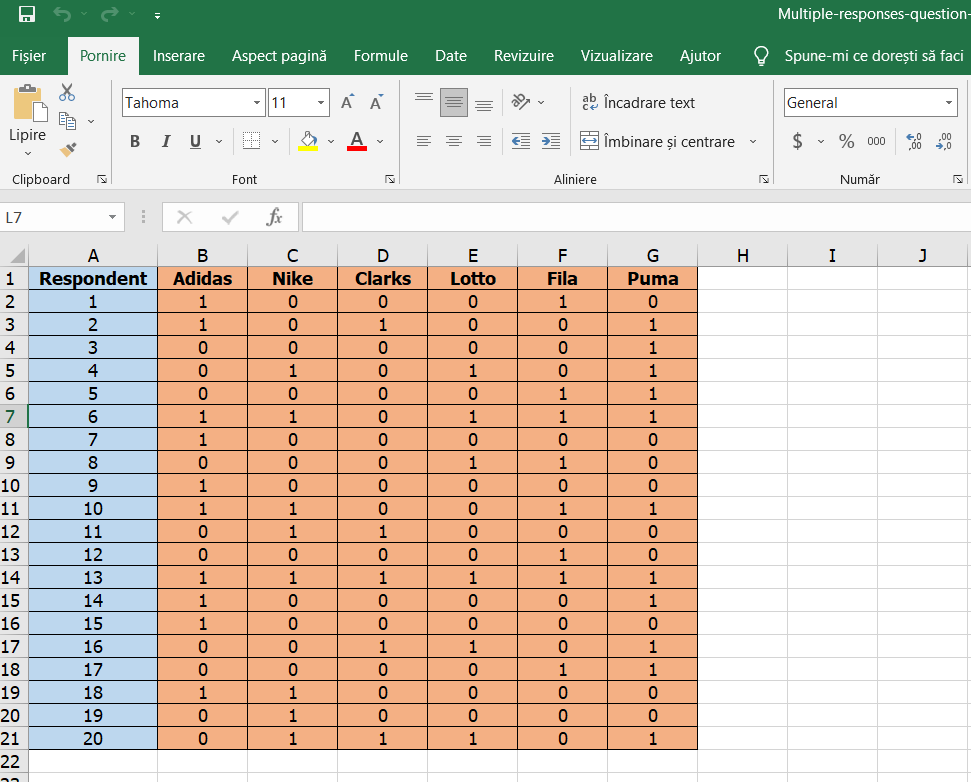Click the Cut scissors icon
971x782 pixels.
[x=67, y=92]
